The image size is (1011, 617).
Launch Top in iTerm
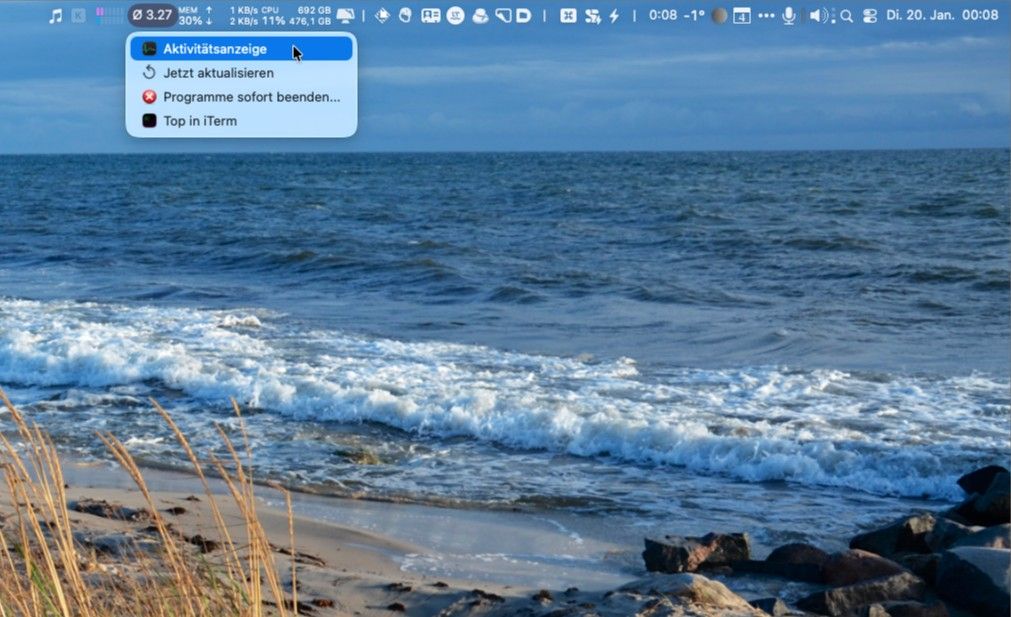coord(200,121)
